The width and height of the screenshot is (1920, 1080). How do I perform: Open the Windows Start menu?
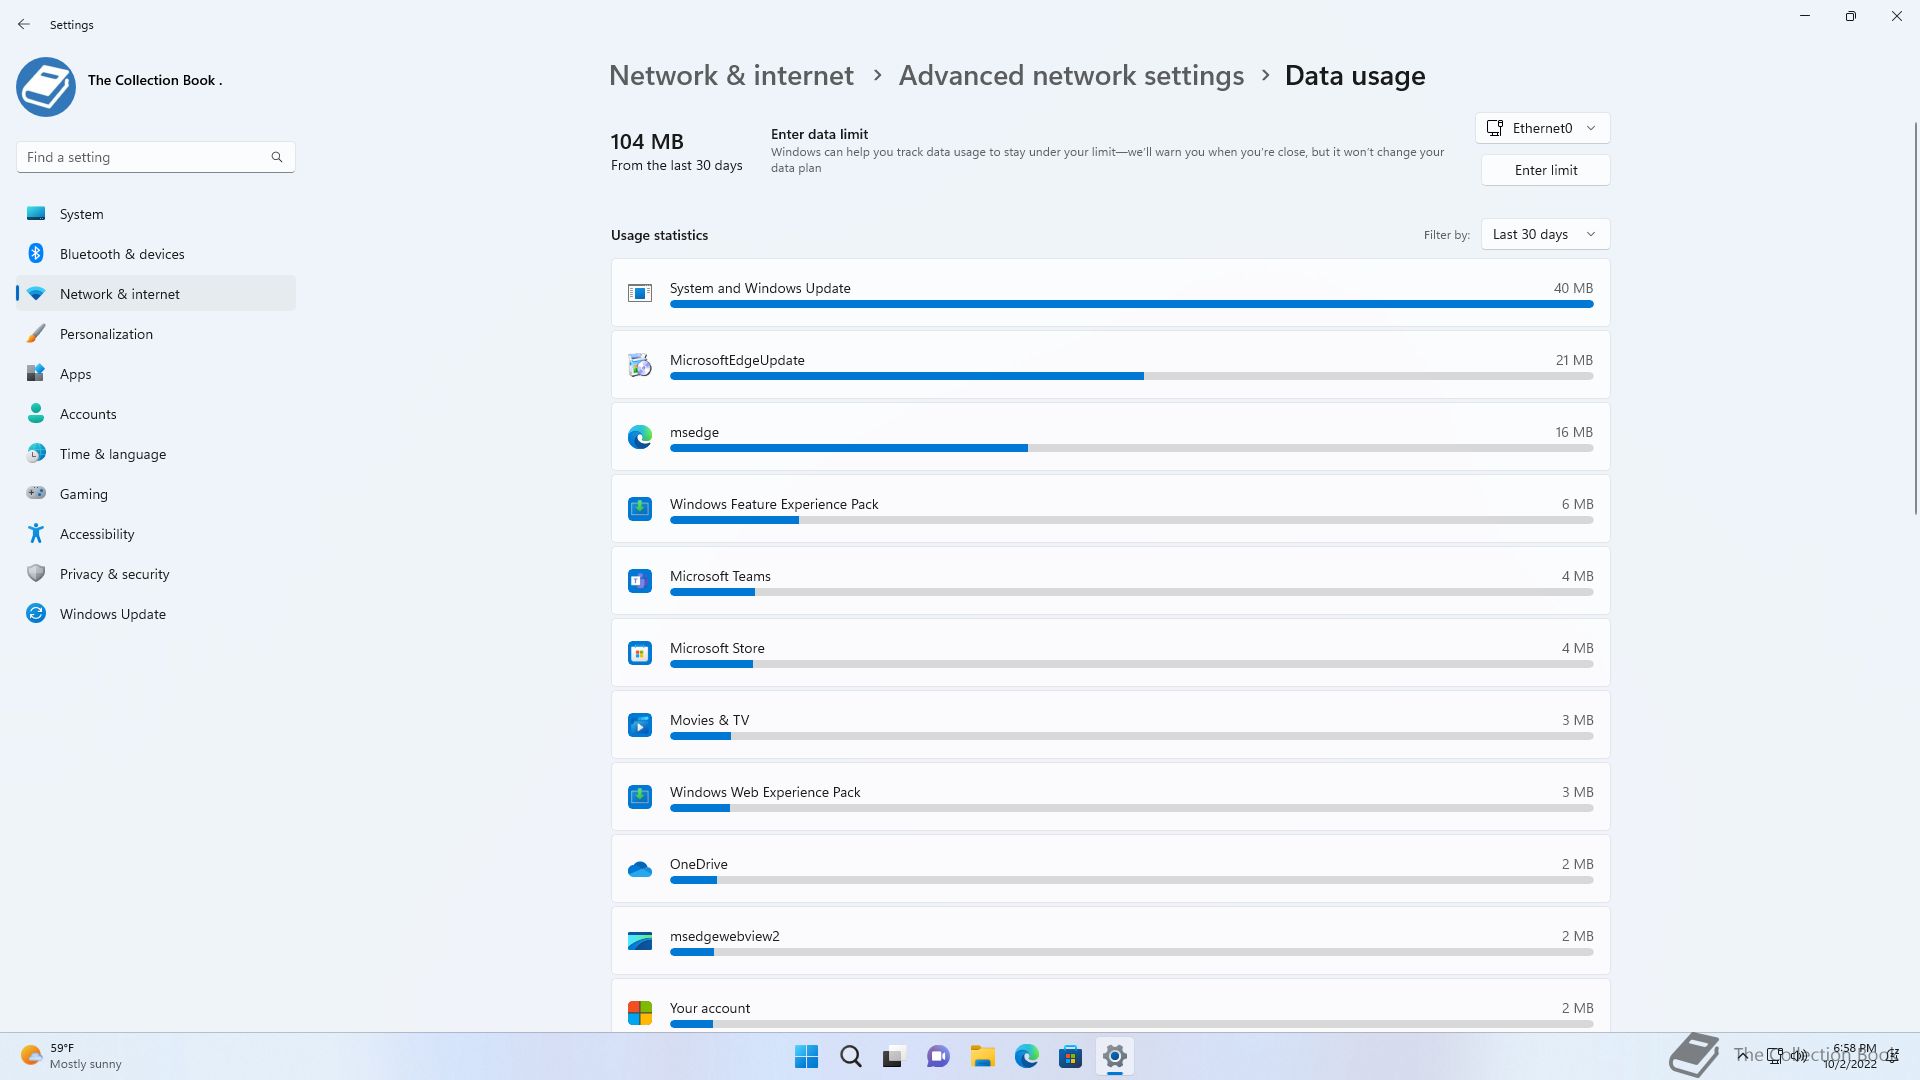coord(806,1056)
